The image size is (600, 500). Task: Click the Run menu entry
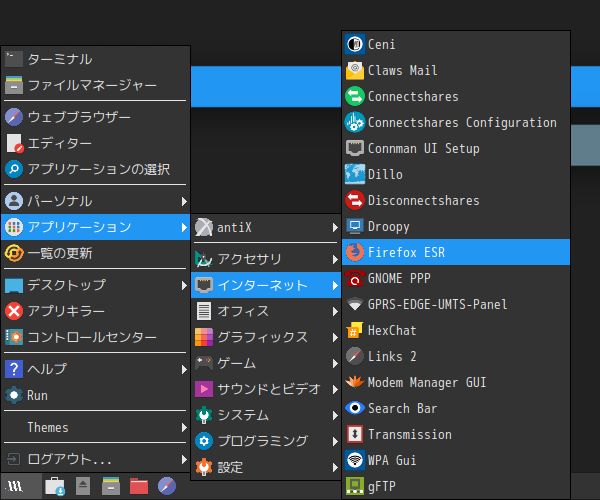tap(96, 395)
